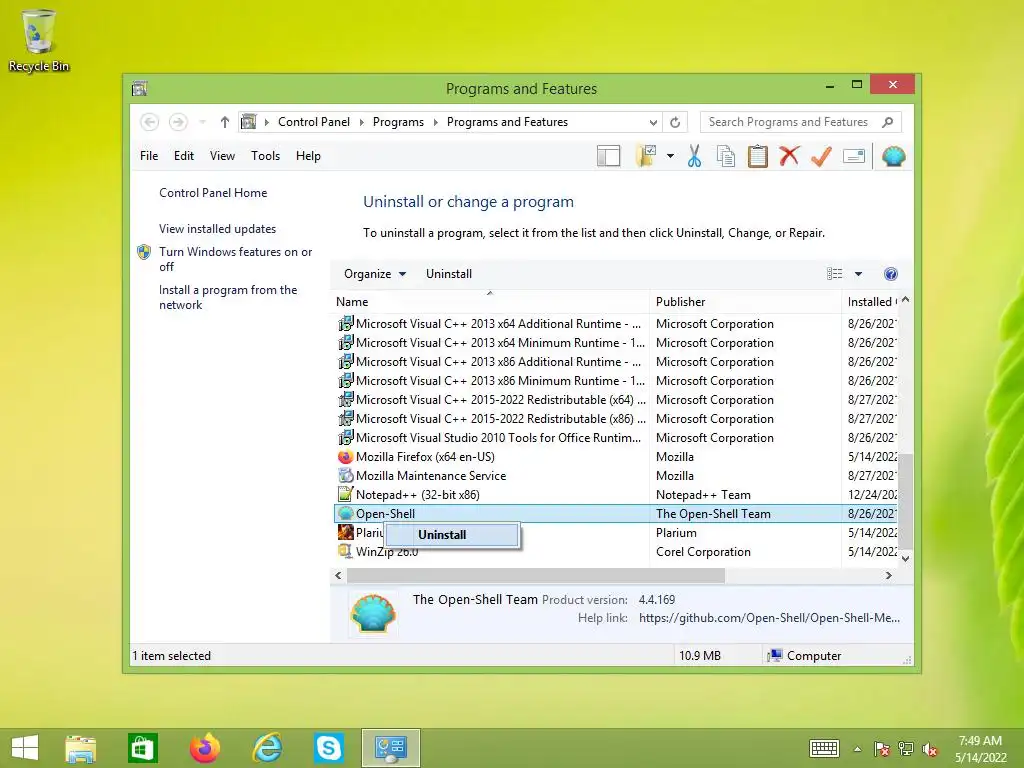
Task: Open the view options dropdown arrow
Action: 858,274
